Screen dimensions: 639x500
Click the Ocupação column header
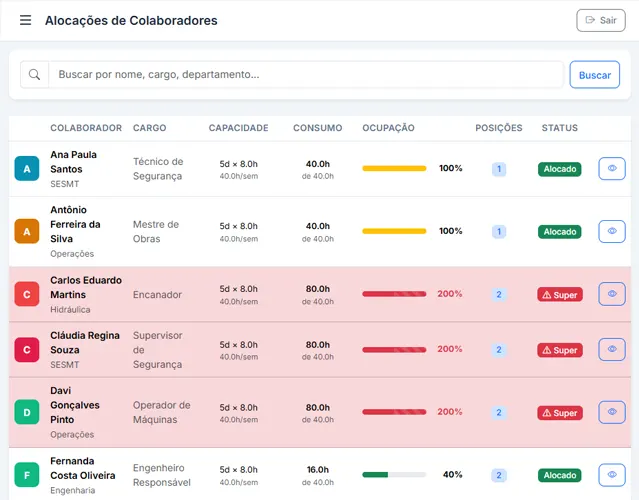(388, 128)
